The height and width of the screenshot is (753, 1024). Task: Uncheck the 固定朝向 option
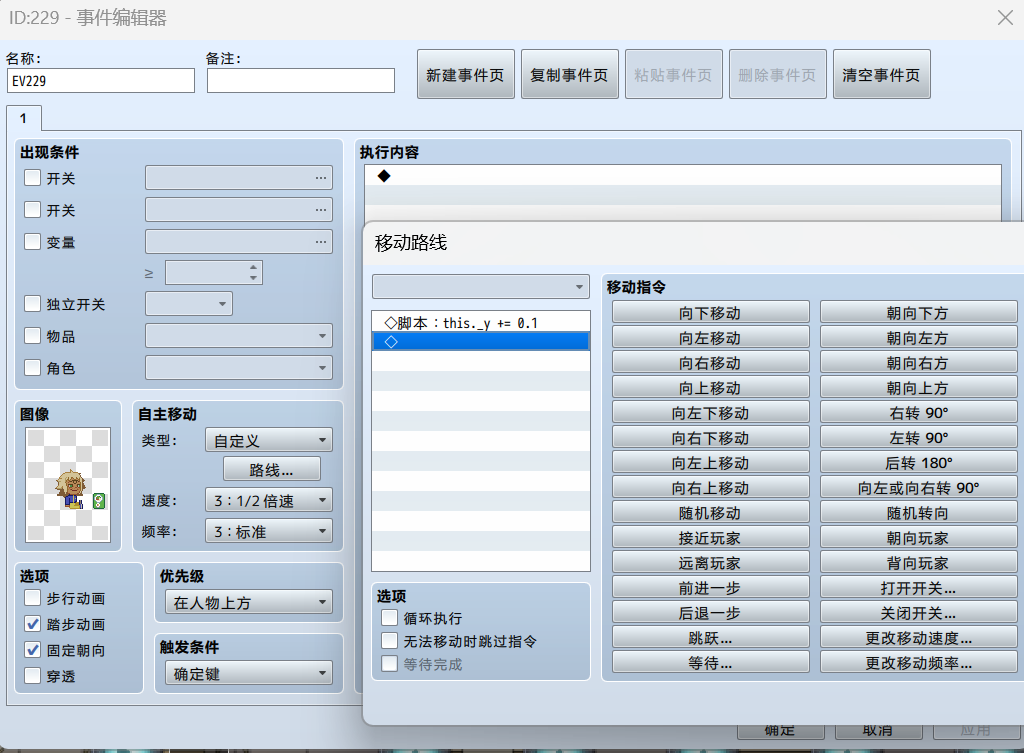coord(32,650)
